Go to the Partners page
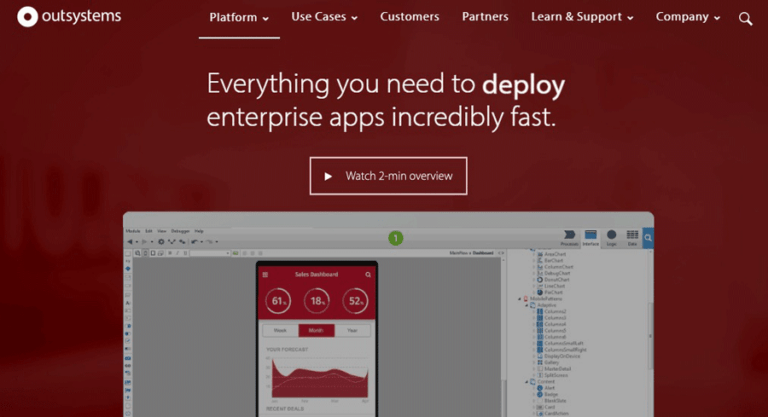 [485, 17]
